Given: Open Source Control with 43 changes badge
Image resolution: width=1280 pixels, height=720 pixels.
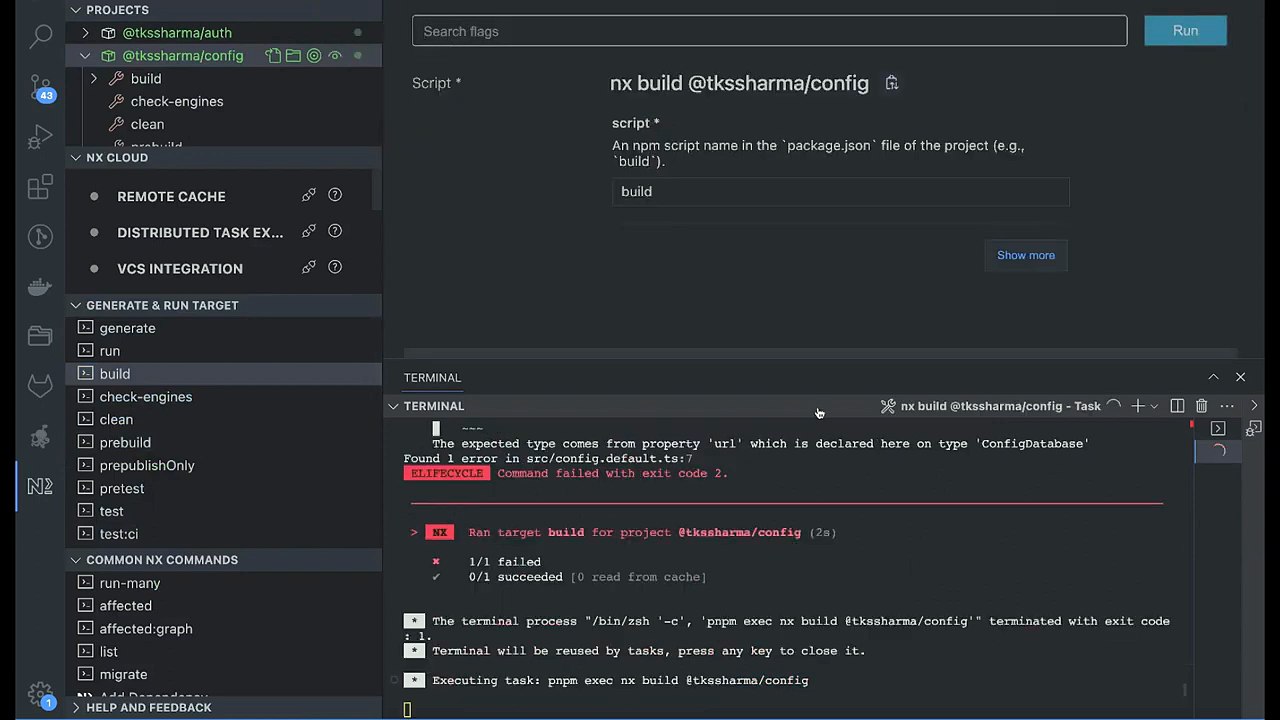Looking at the screenshot, I should pyautogui.click(x=40, y=87).
